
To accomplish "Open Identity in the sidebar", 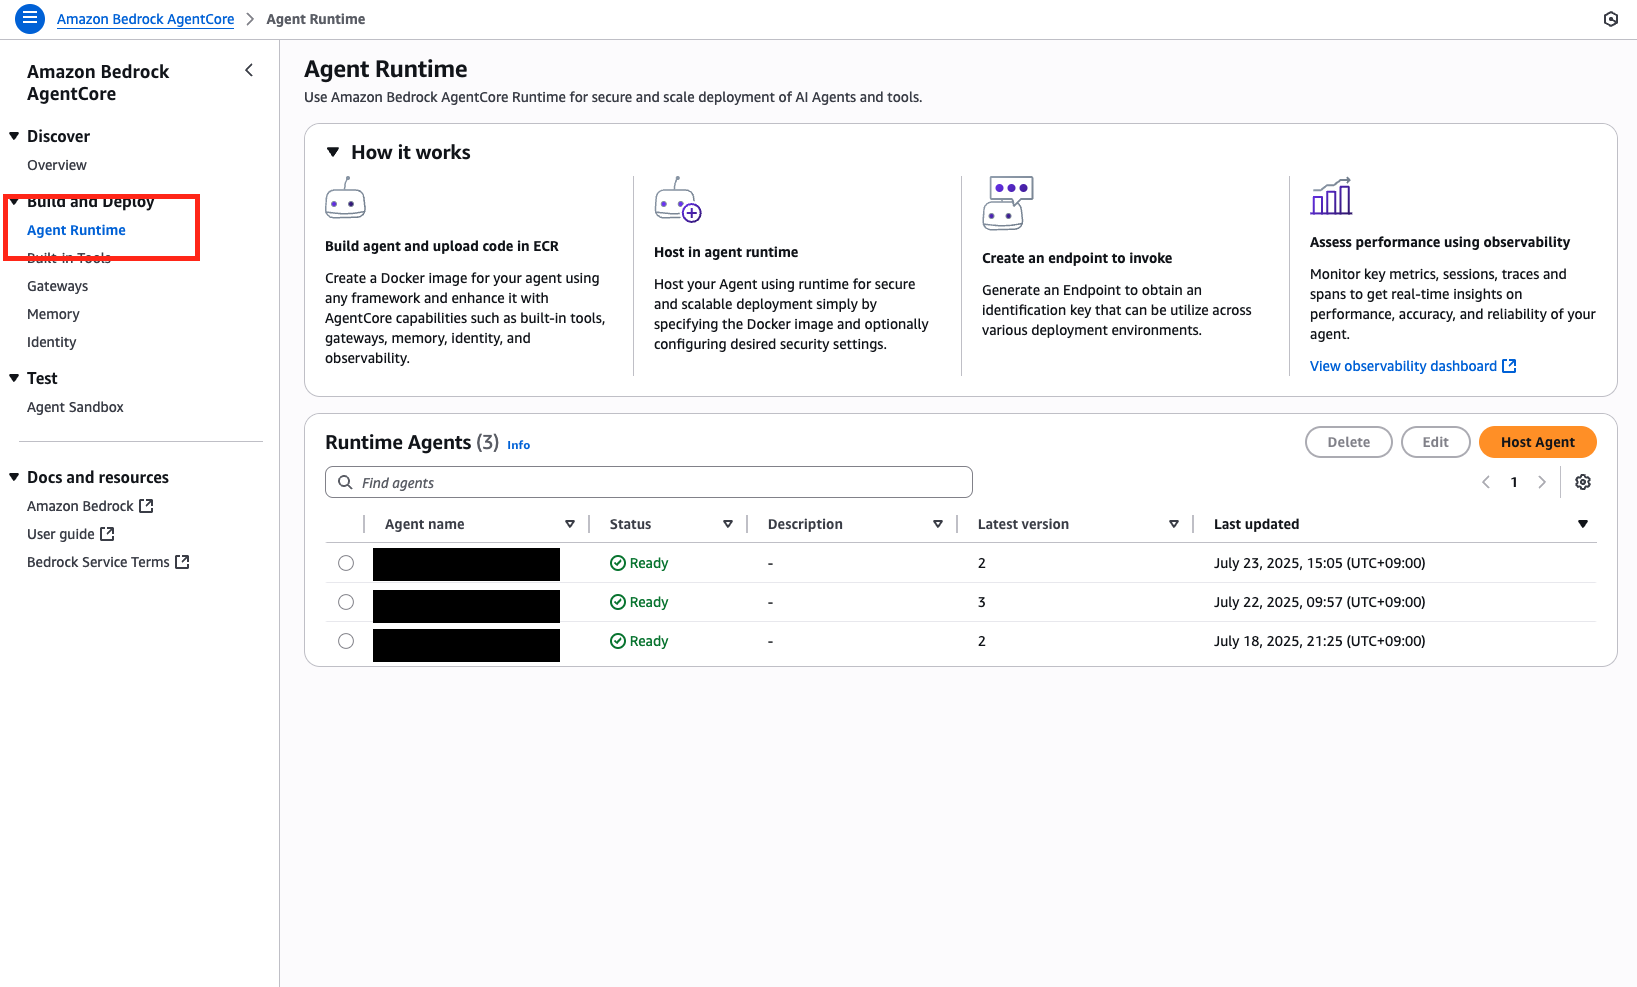I will (x=51, y=342).
